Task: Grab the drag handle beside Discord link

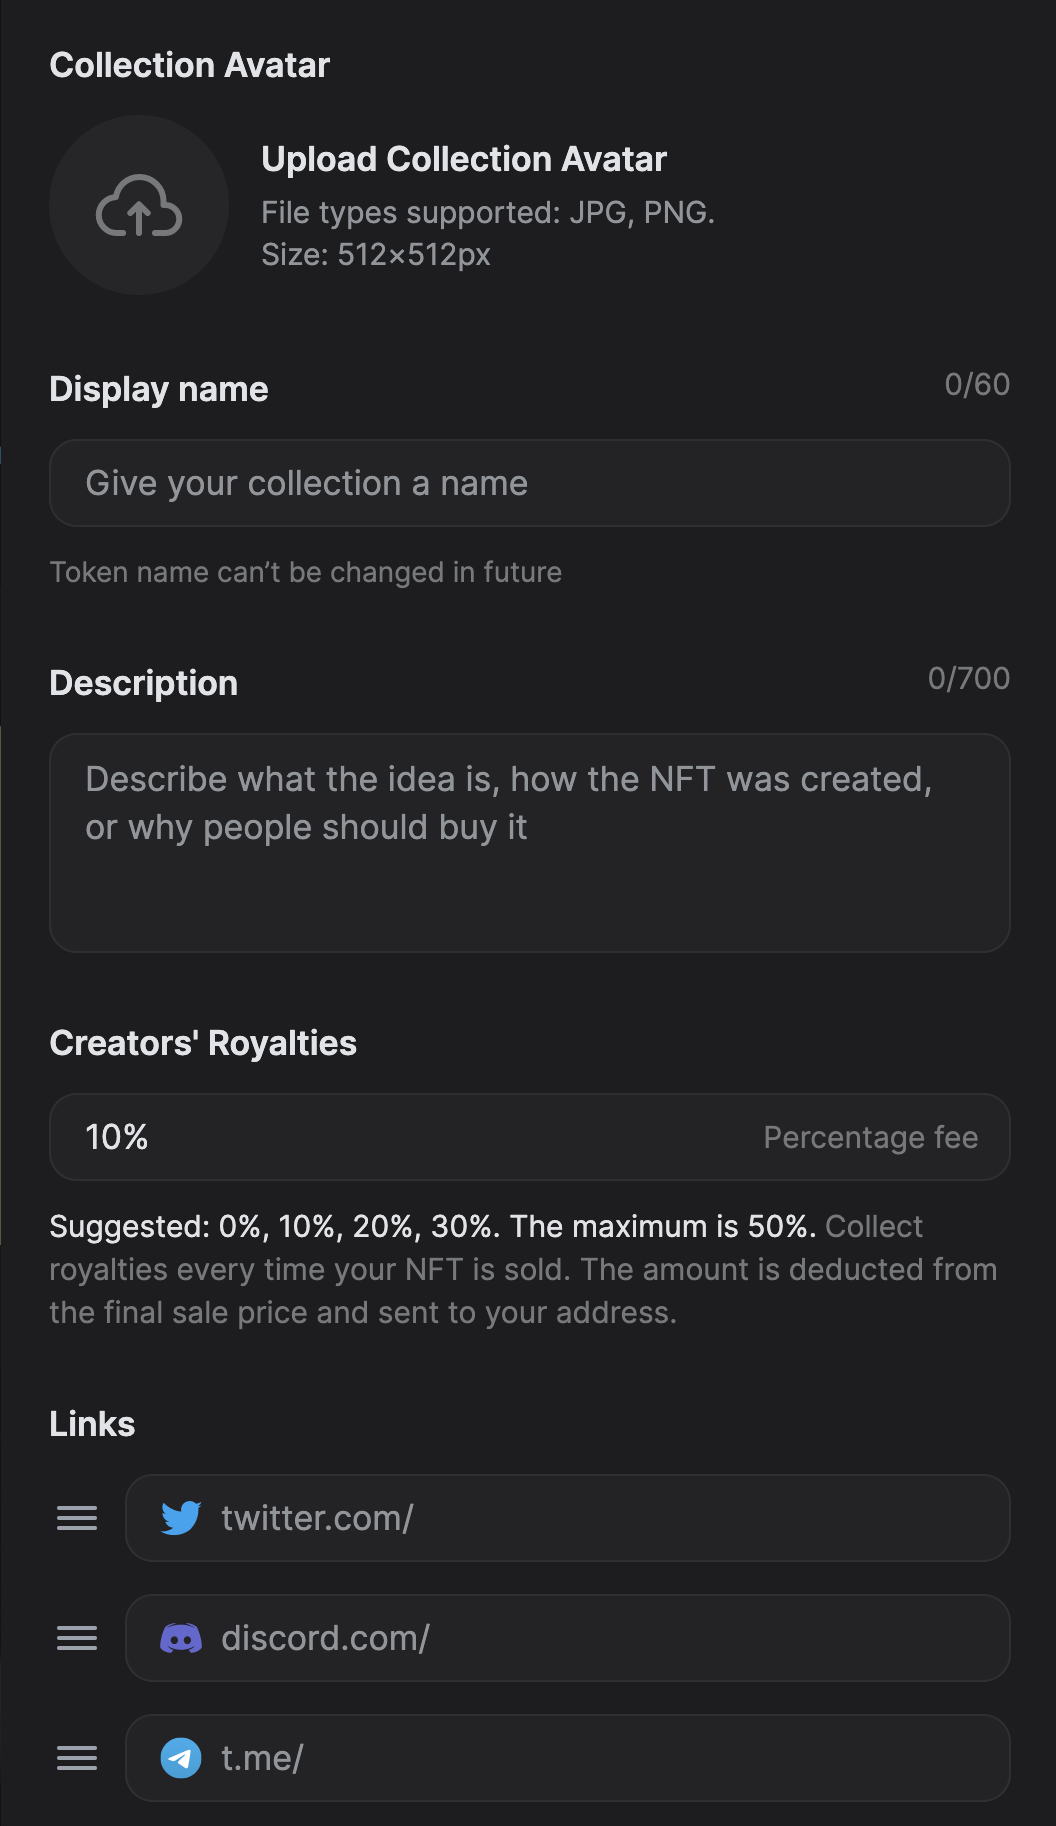Action: point(77,1638)
